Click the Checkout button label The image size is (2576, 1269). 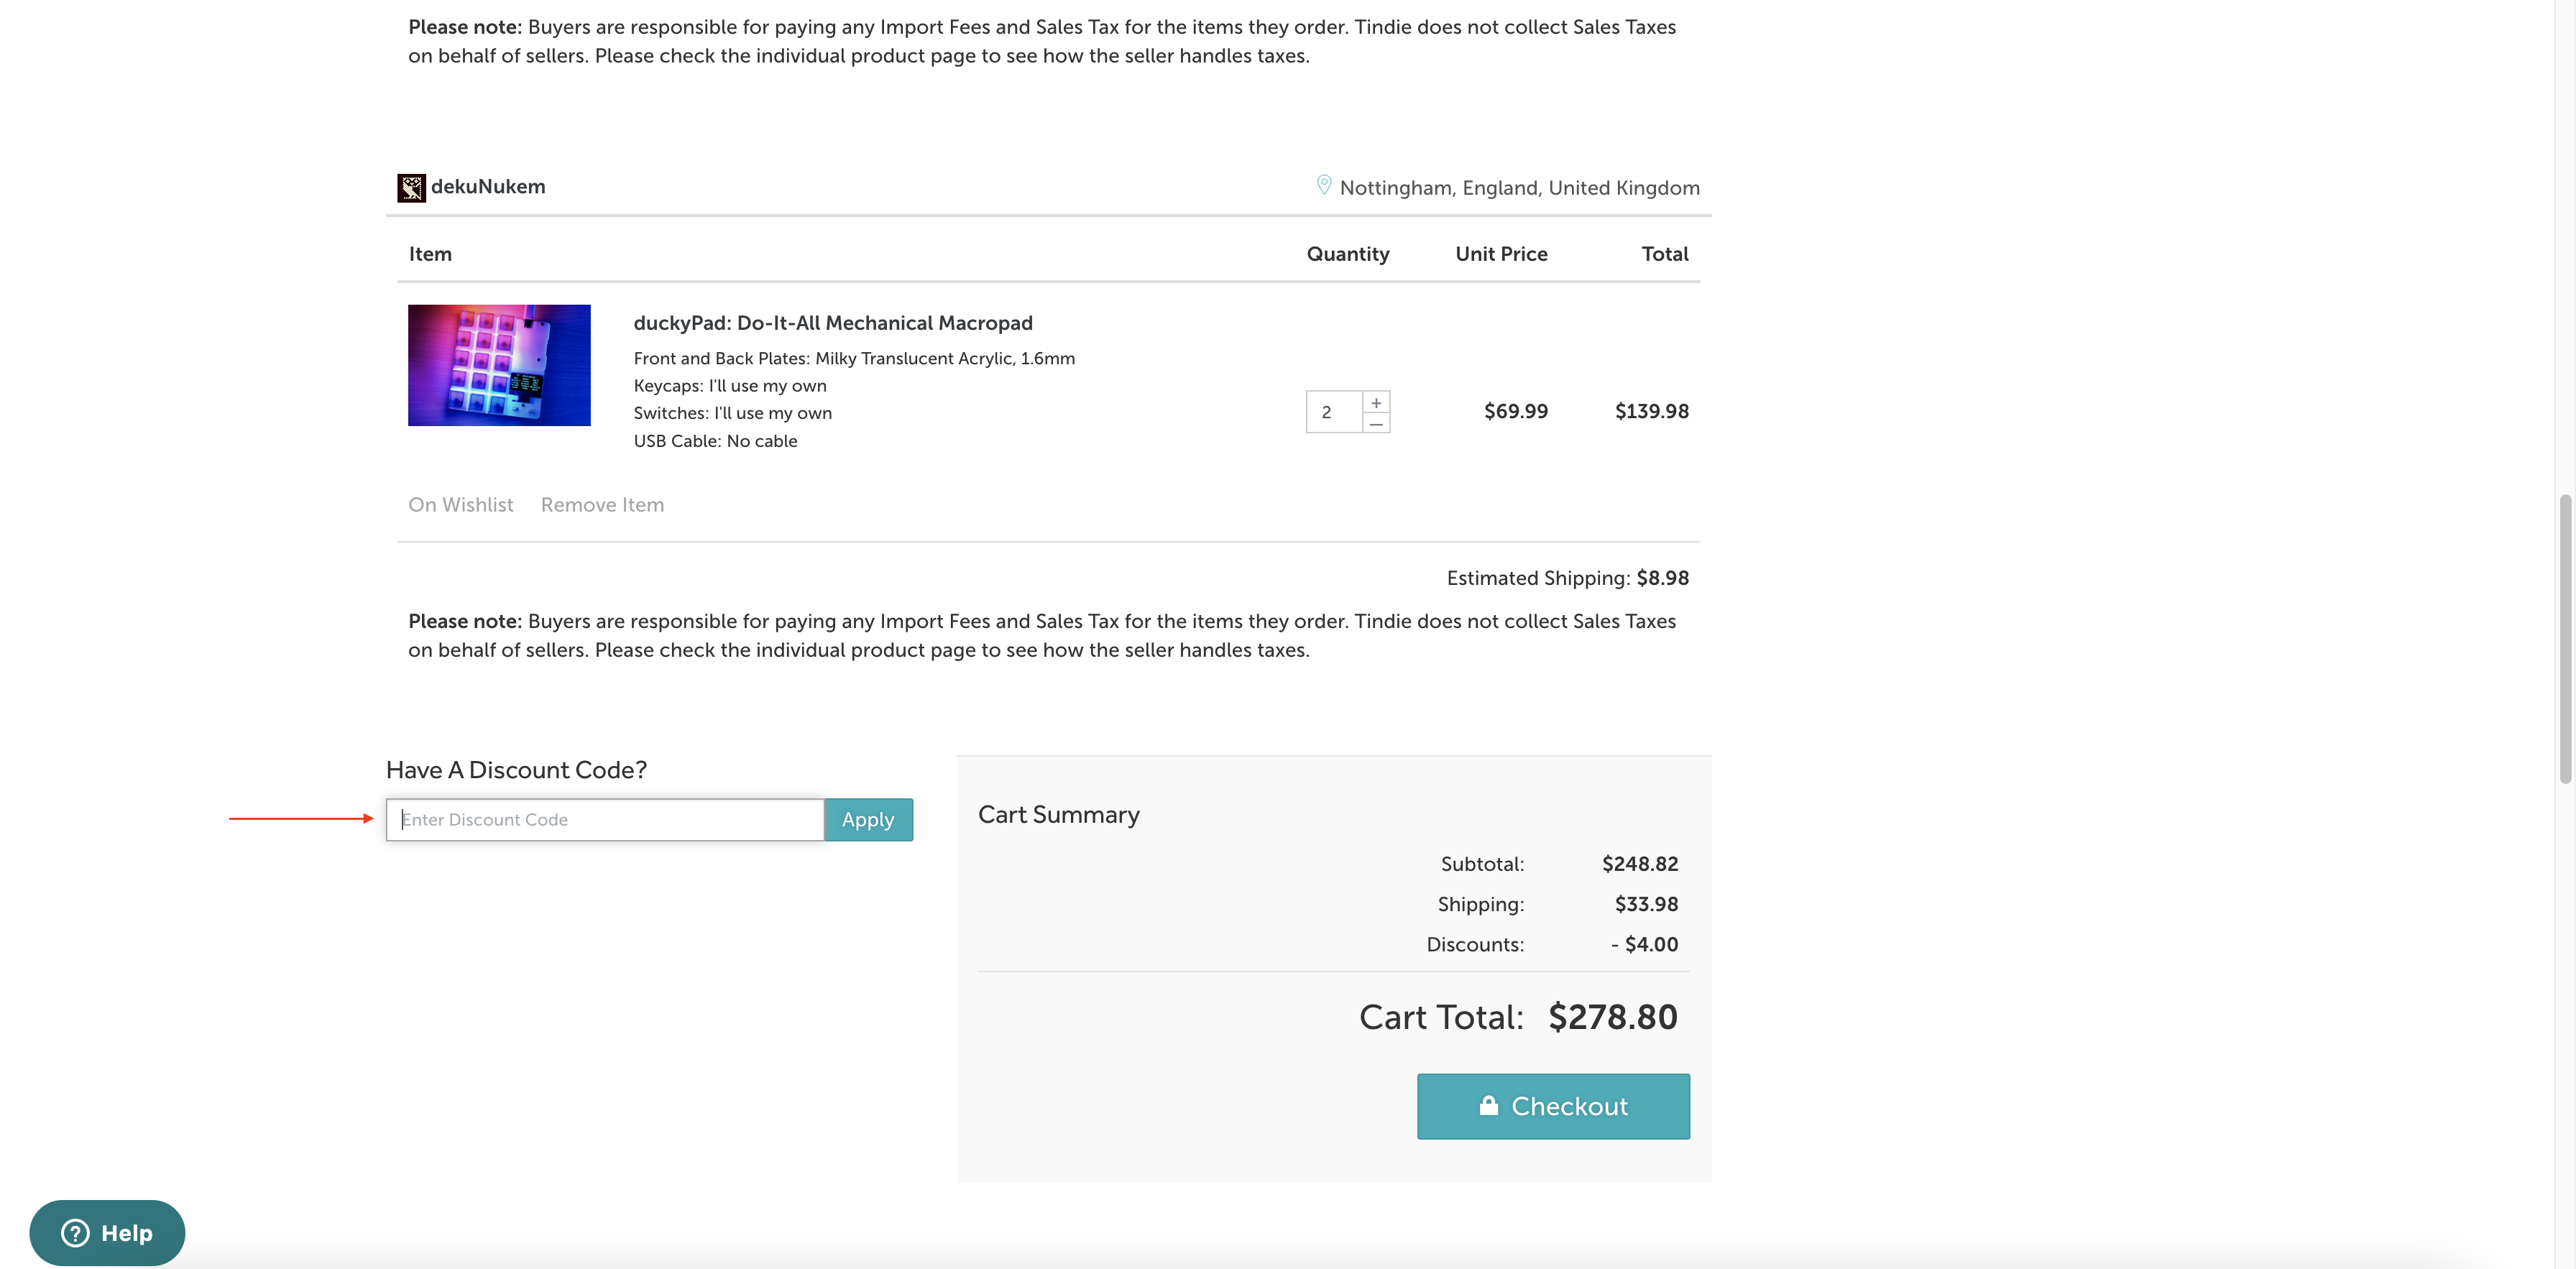point(1569,1106)
